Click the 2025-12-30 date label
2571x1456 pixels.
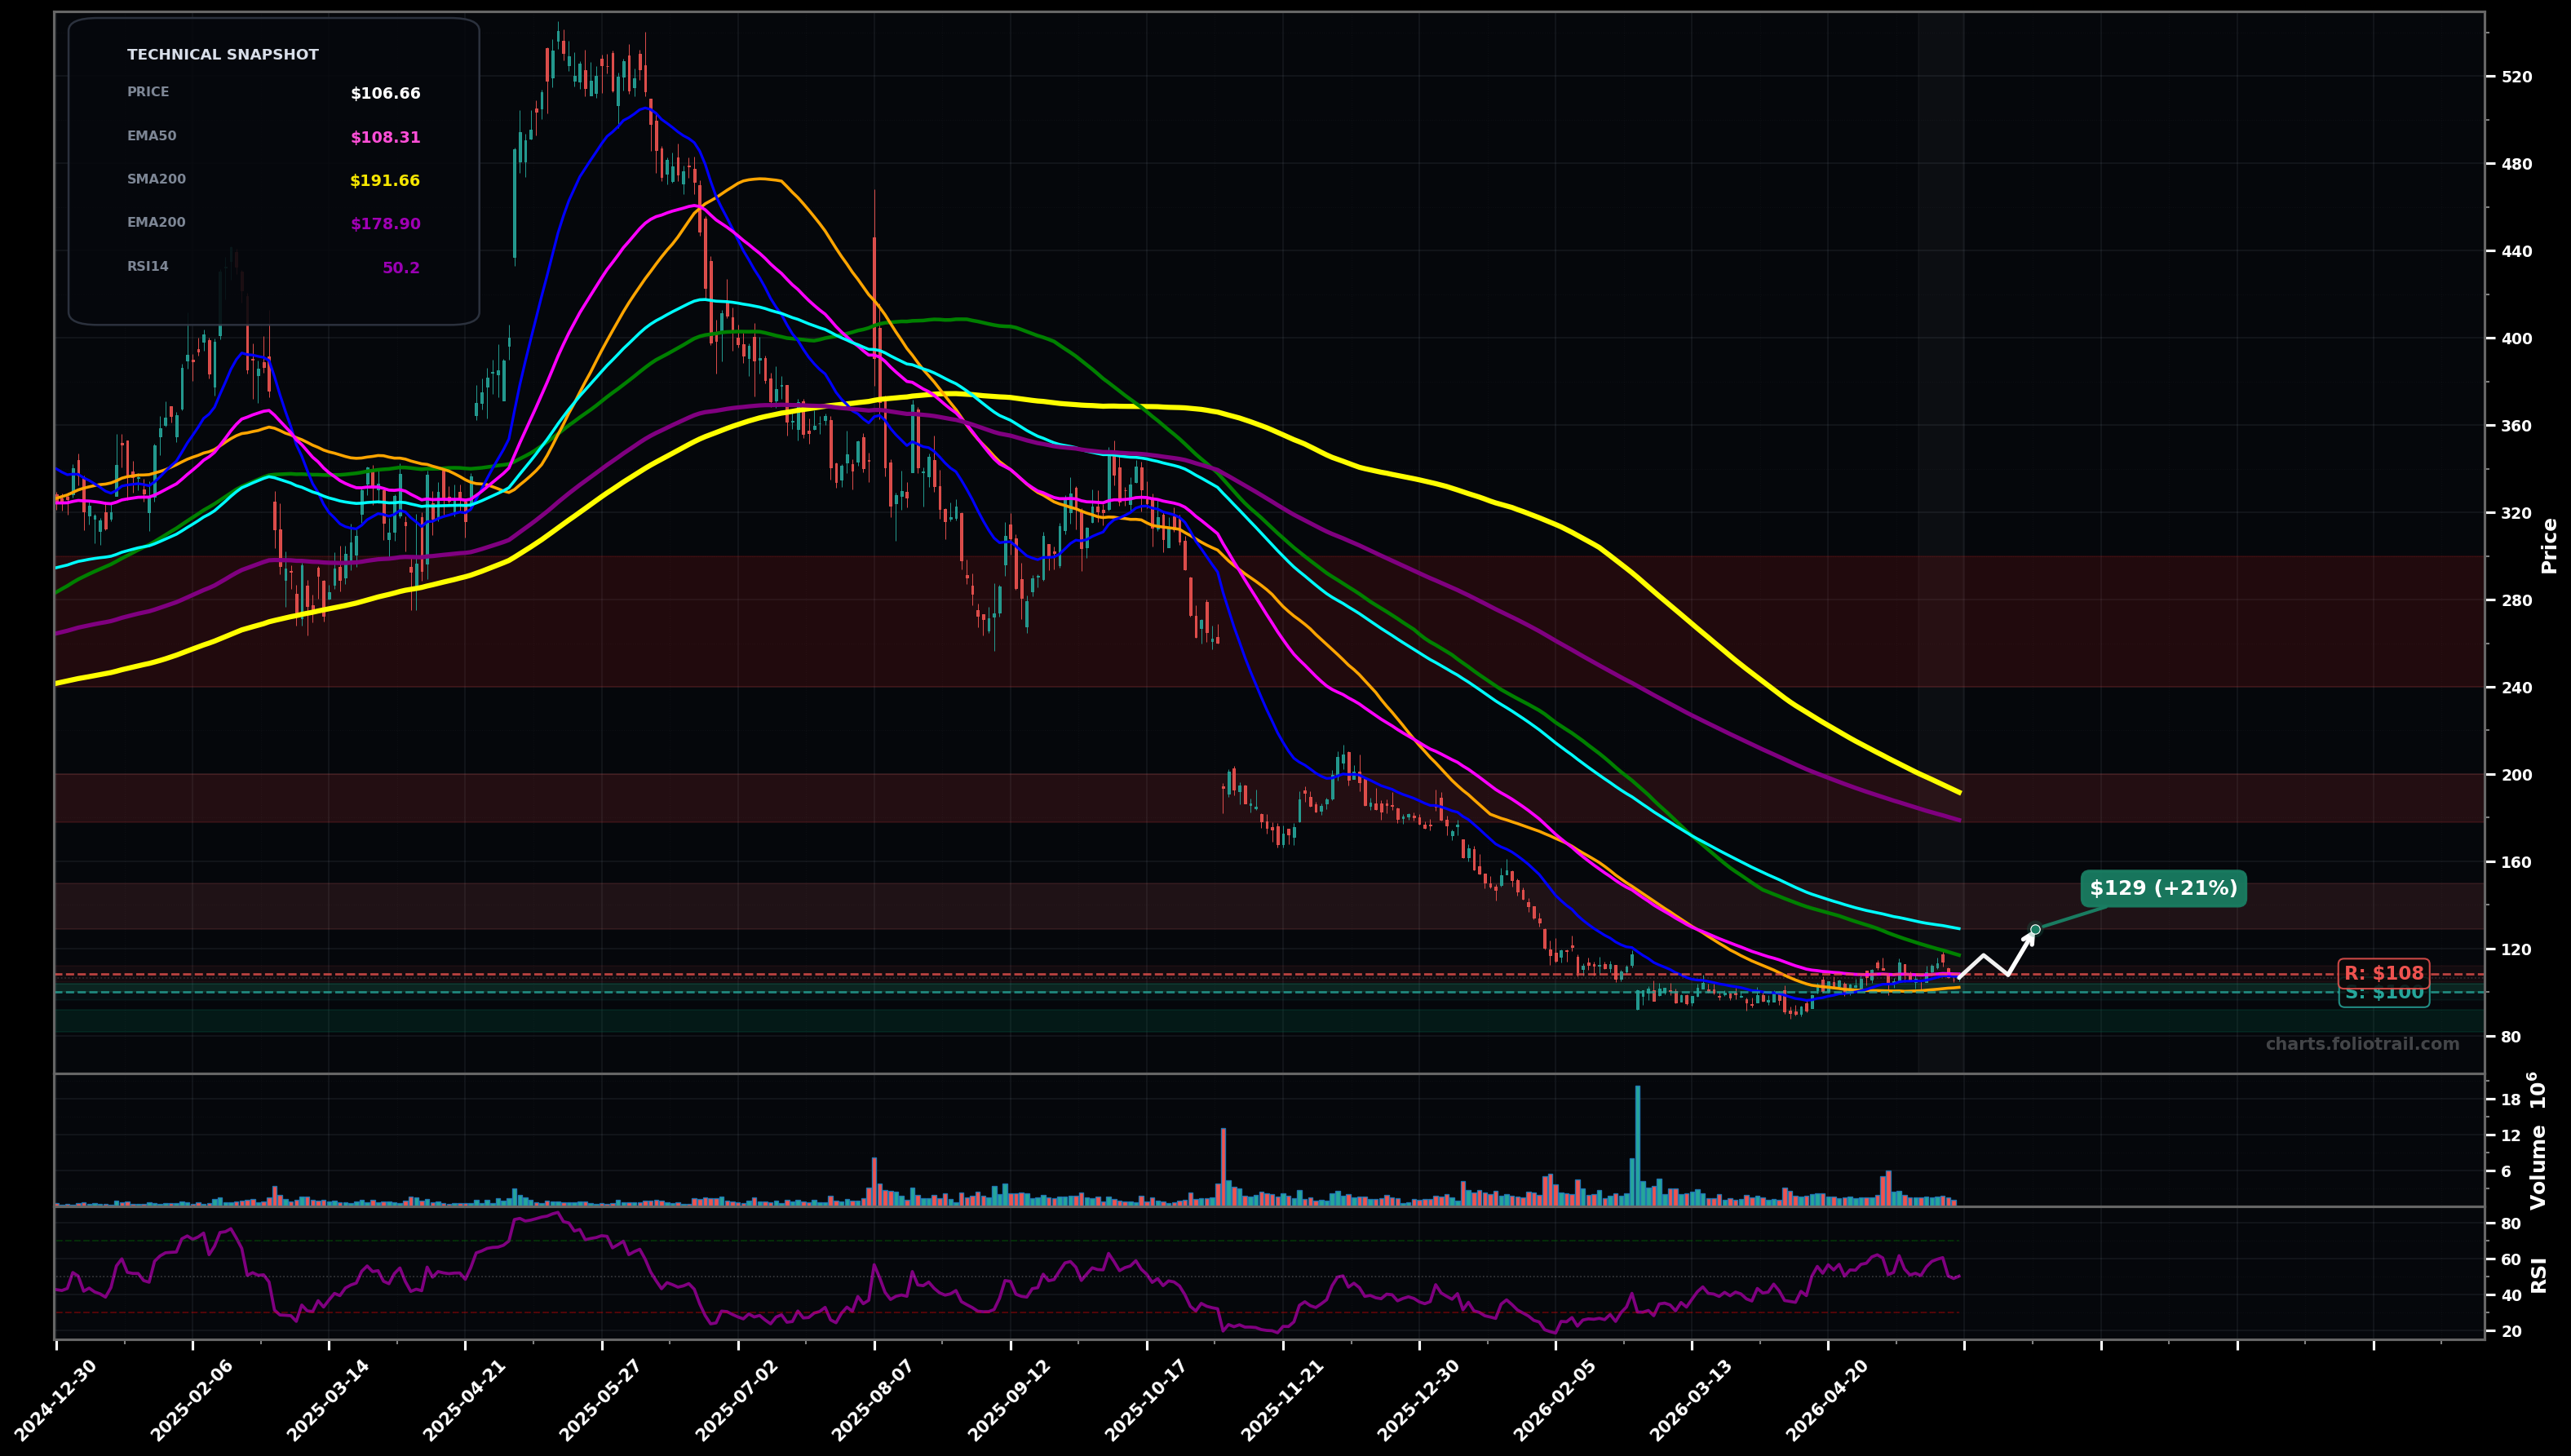[x=1418, y=1400]
